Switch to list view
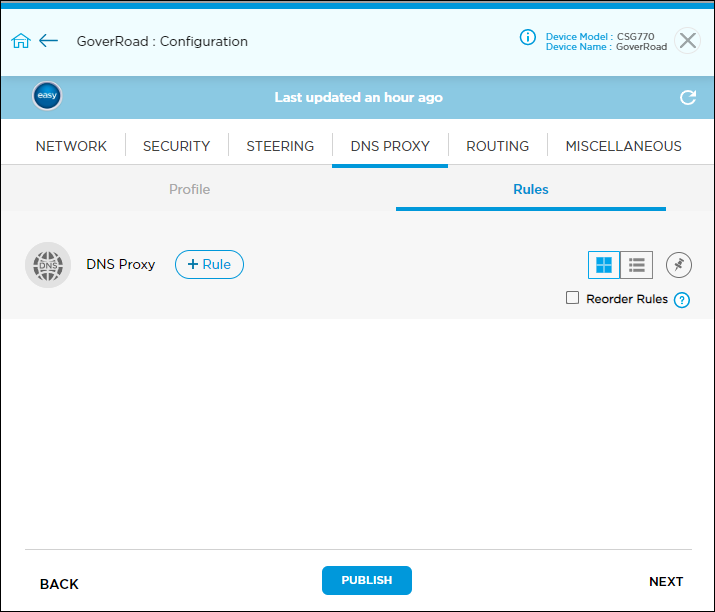 pos(637,265)
